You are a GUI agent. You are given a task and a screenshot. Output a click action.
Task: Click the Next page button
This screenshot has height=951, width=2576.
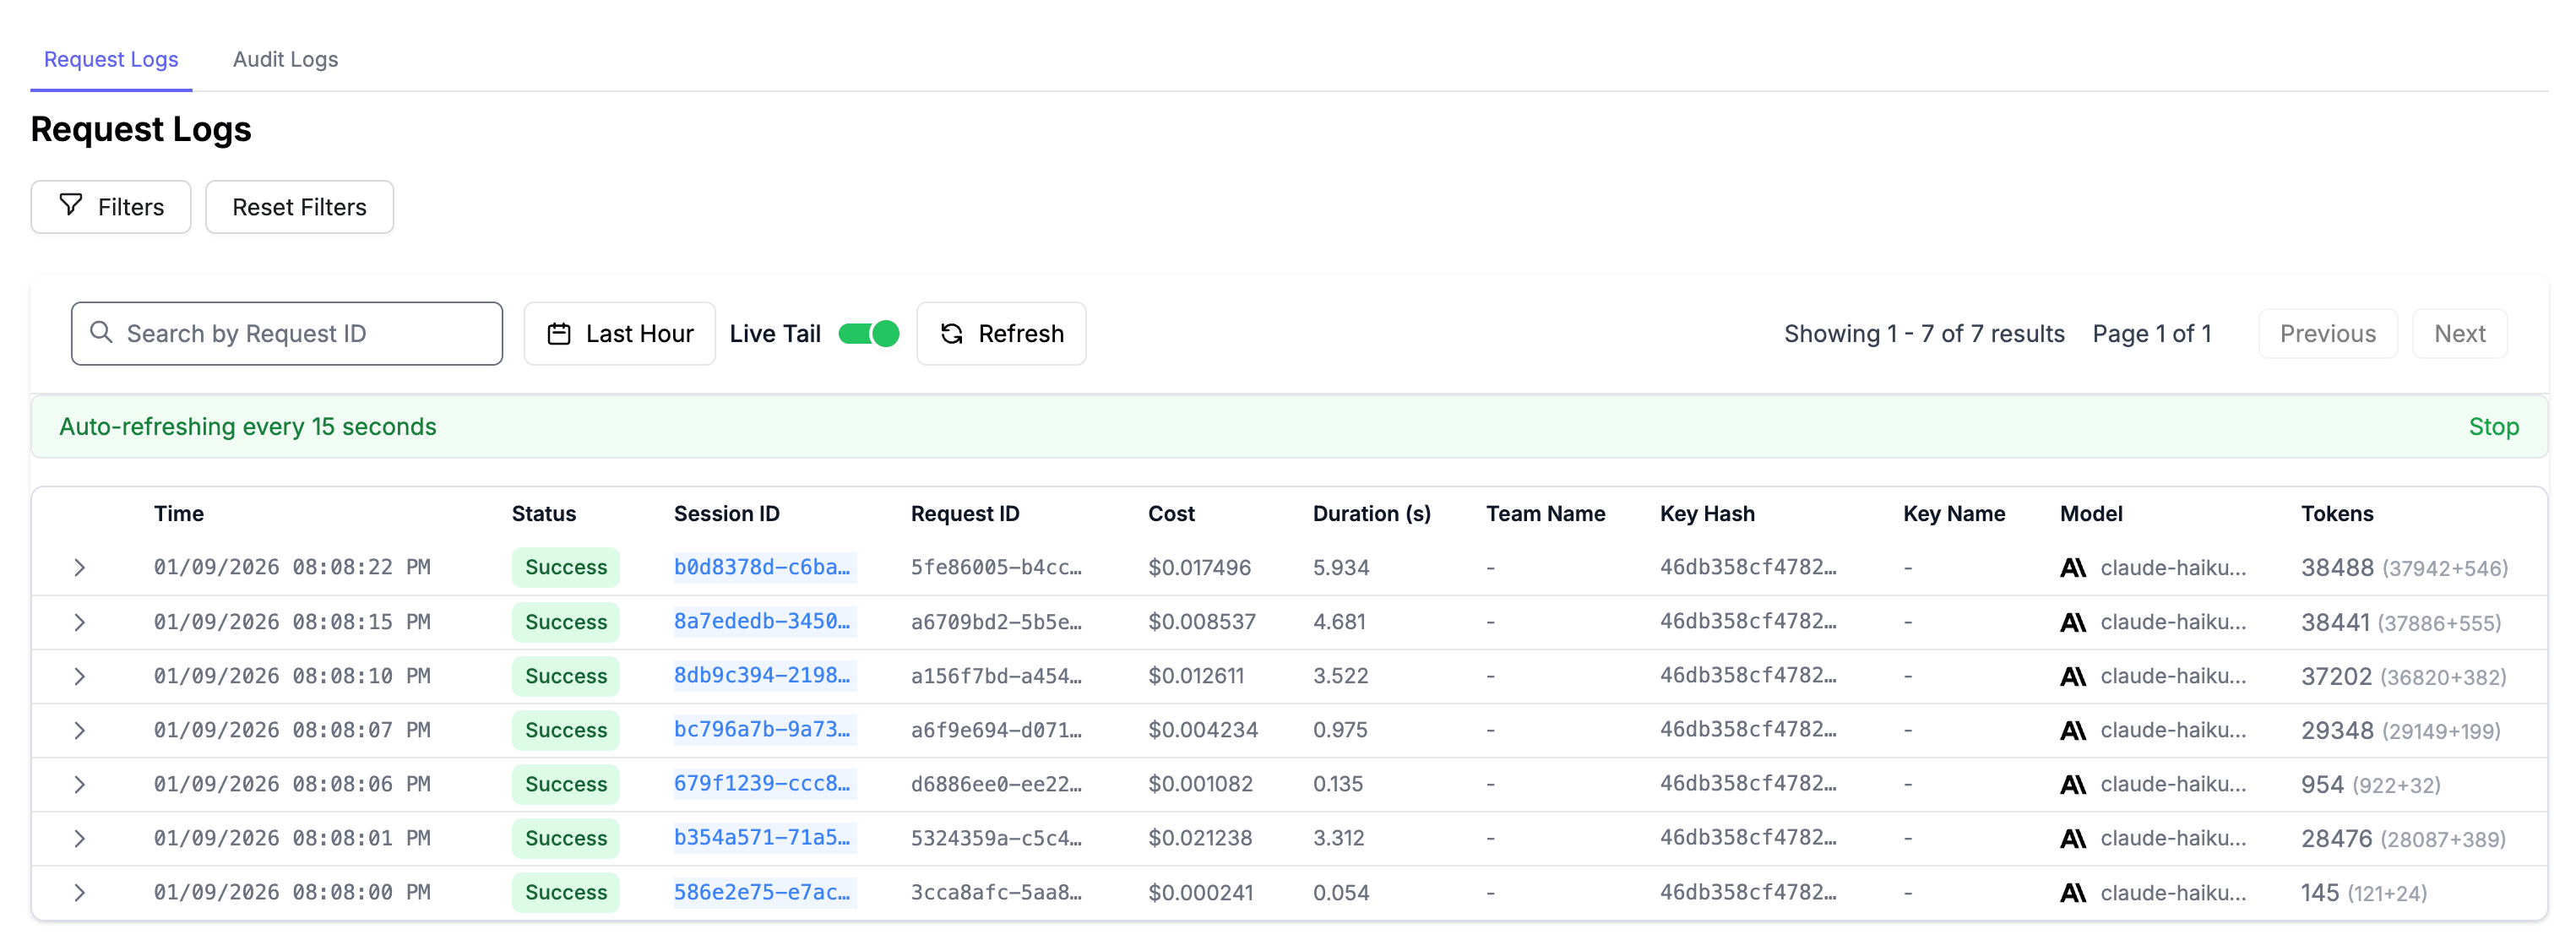pyautogui.click(x=2459, y=333)
